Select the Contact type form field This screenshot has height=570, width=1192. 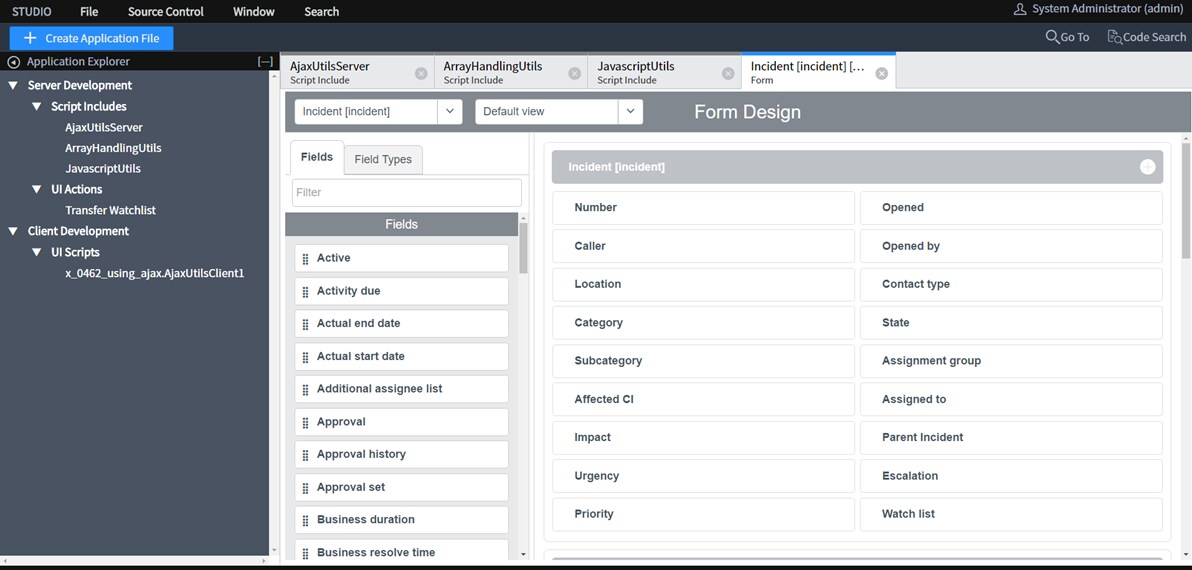(1011, 284)
